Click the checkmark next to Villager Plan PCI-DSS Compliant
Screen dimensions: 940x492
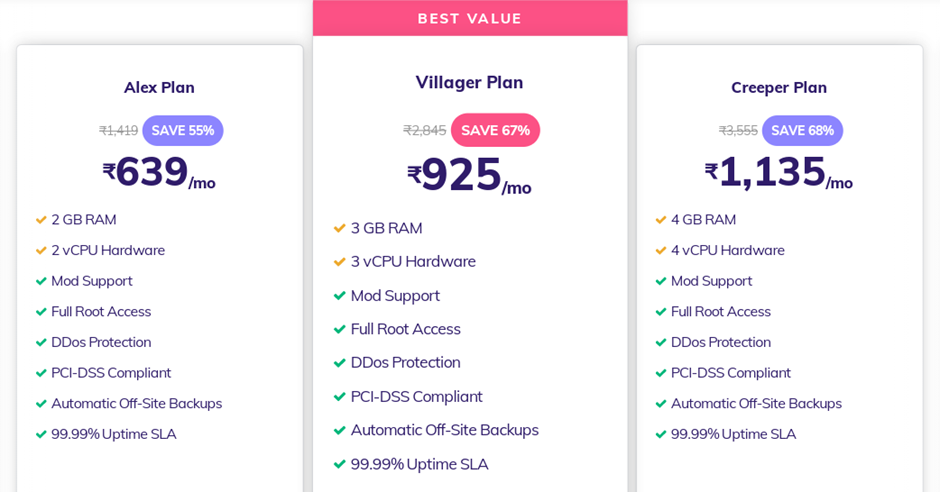coord(340,397)
